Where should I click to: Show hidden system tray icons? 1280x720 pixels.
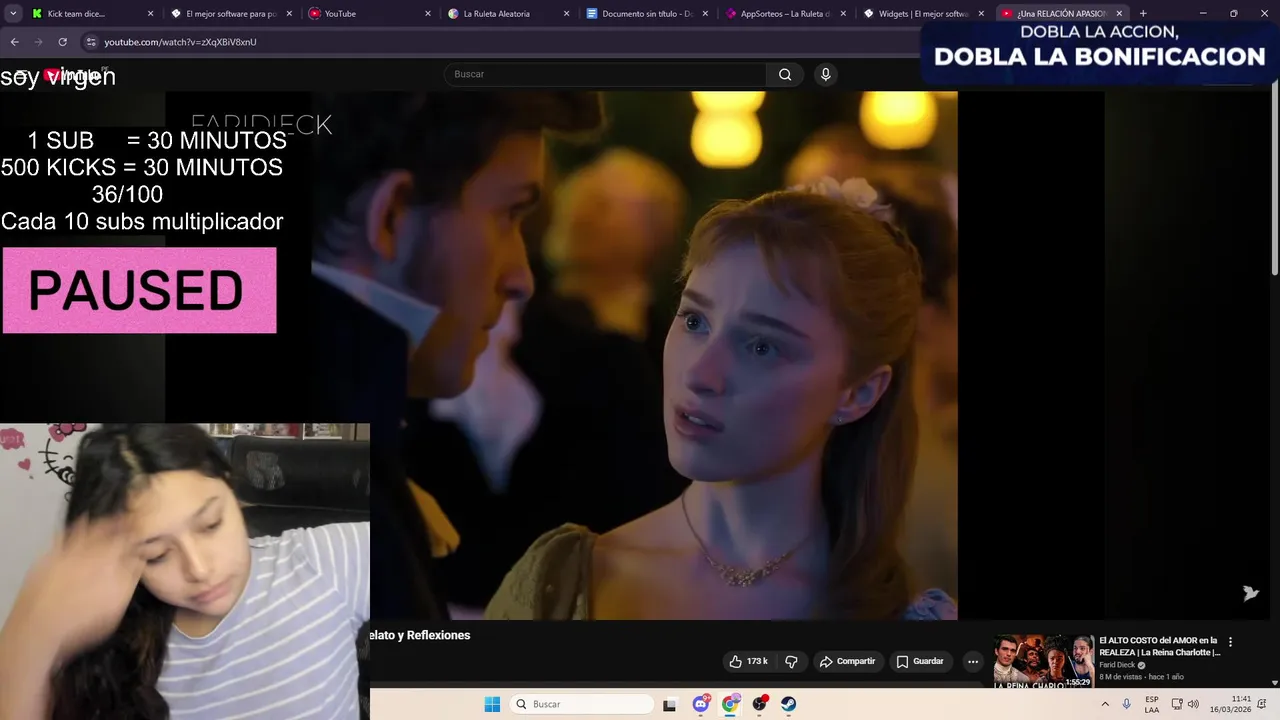click(1105, 704)
